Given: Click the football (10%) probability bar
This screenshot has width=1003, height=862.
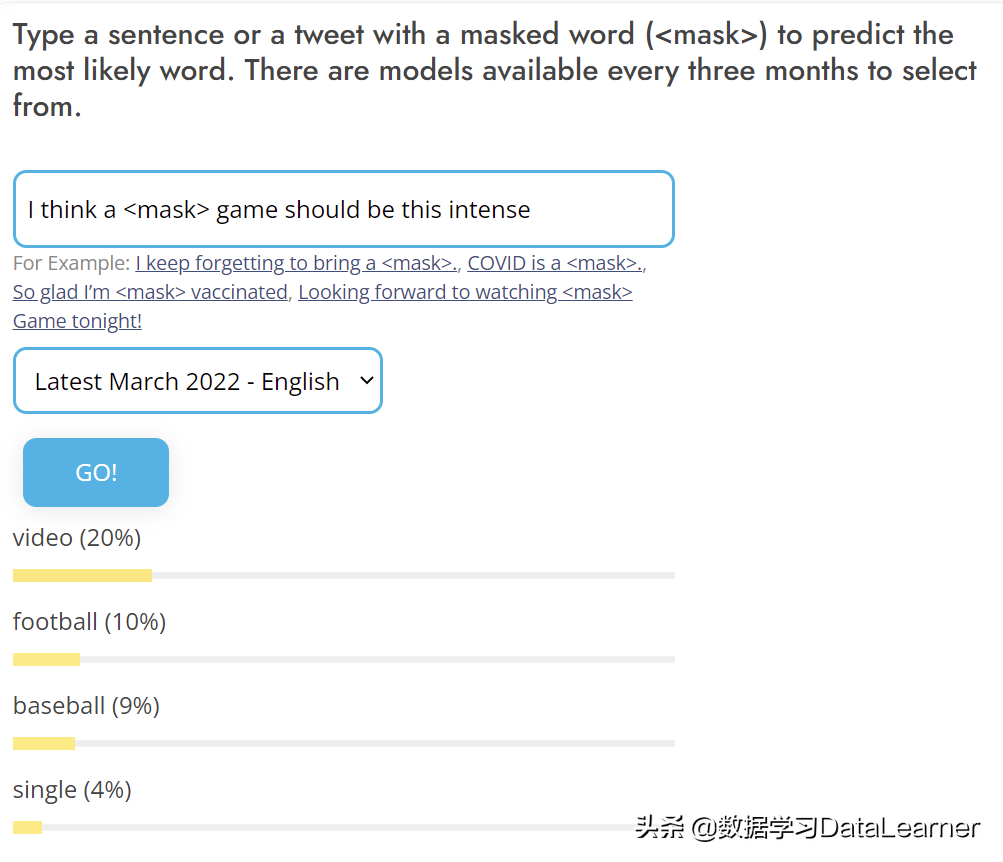Looking at the screenshot, I should point(343,659).
